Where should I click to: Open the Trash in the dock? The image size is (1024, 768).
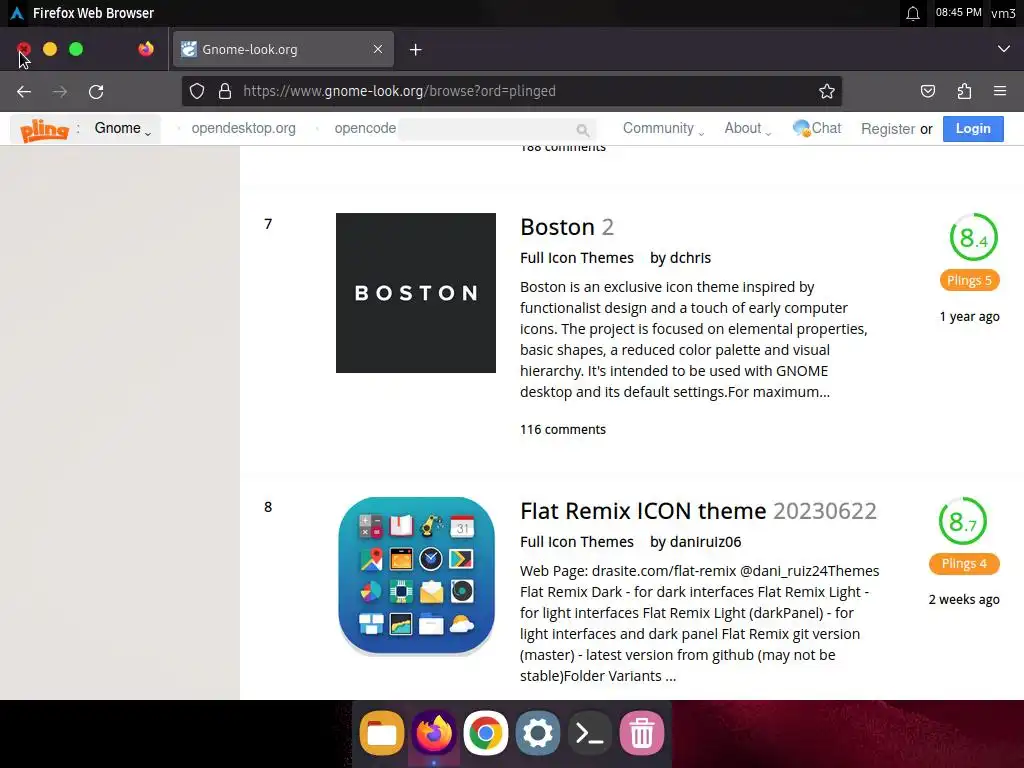(x=642, y=733)
